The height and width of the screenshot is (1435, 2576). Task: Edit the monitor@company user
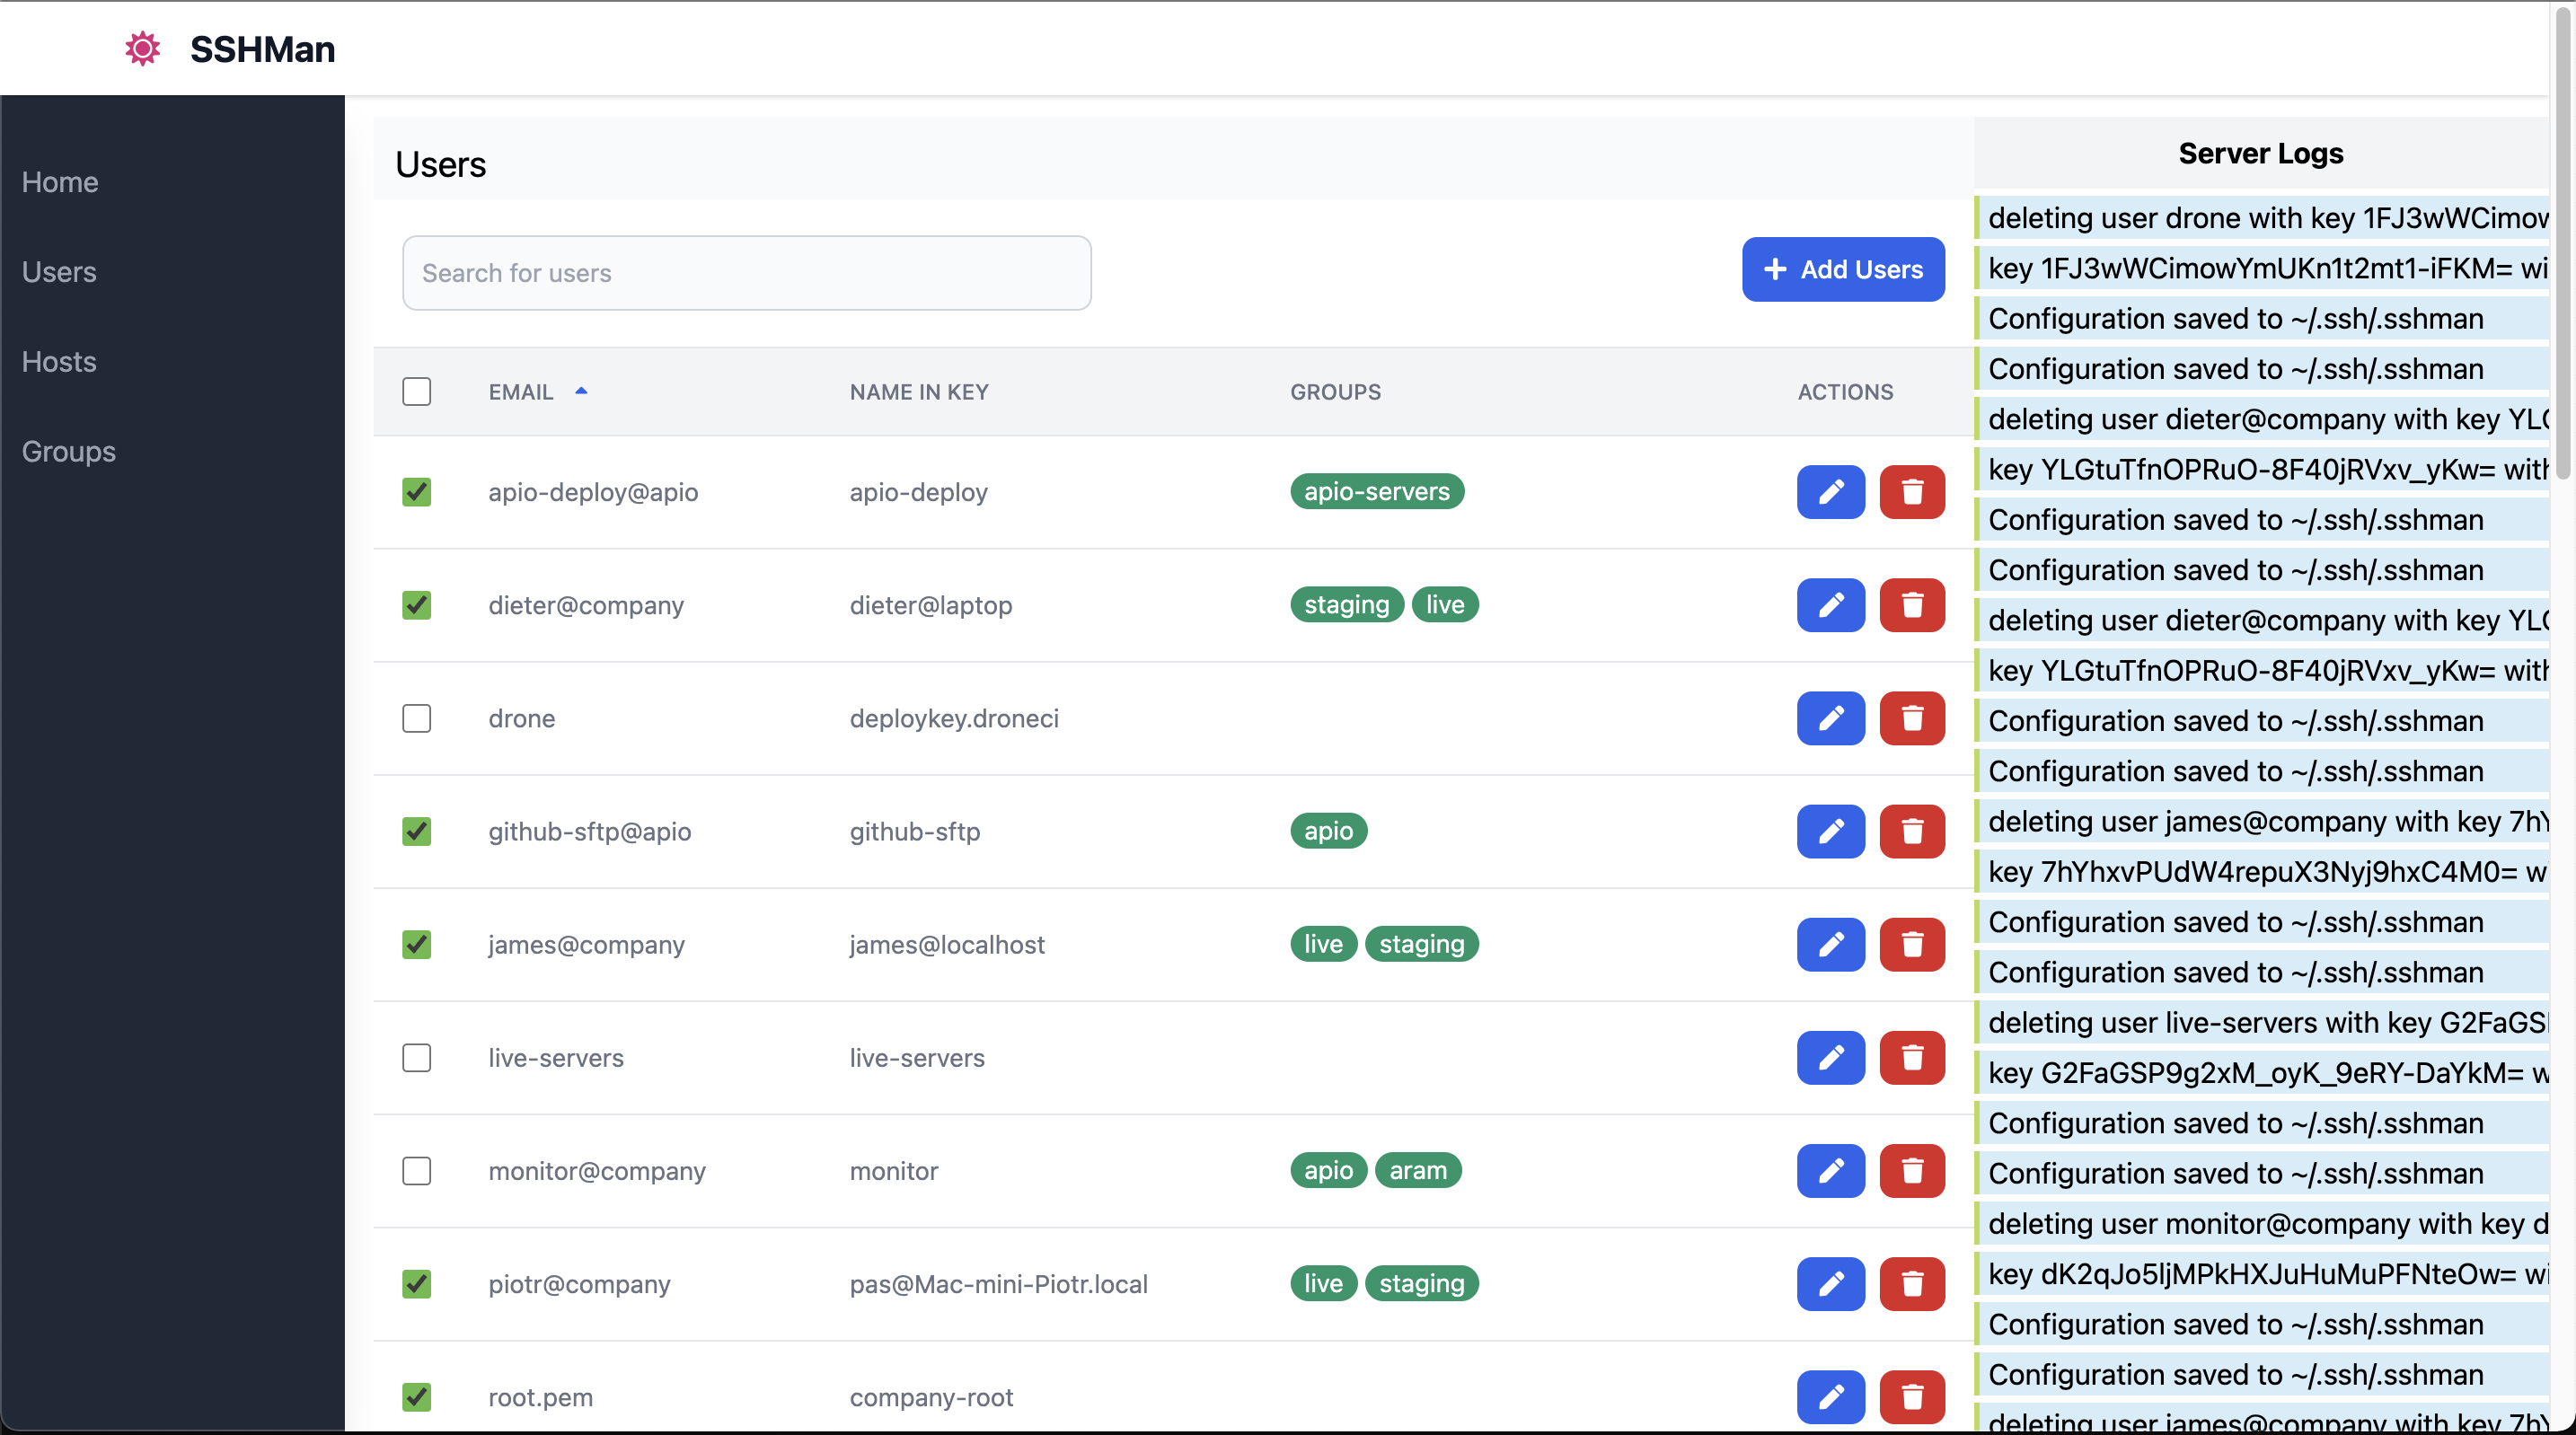(1830, 1170)
